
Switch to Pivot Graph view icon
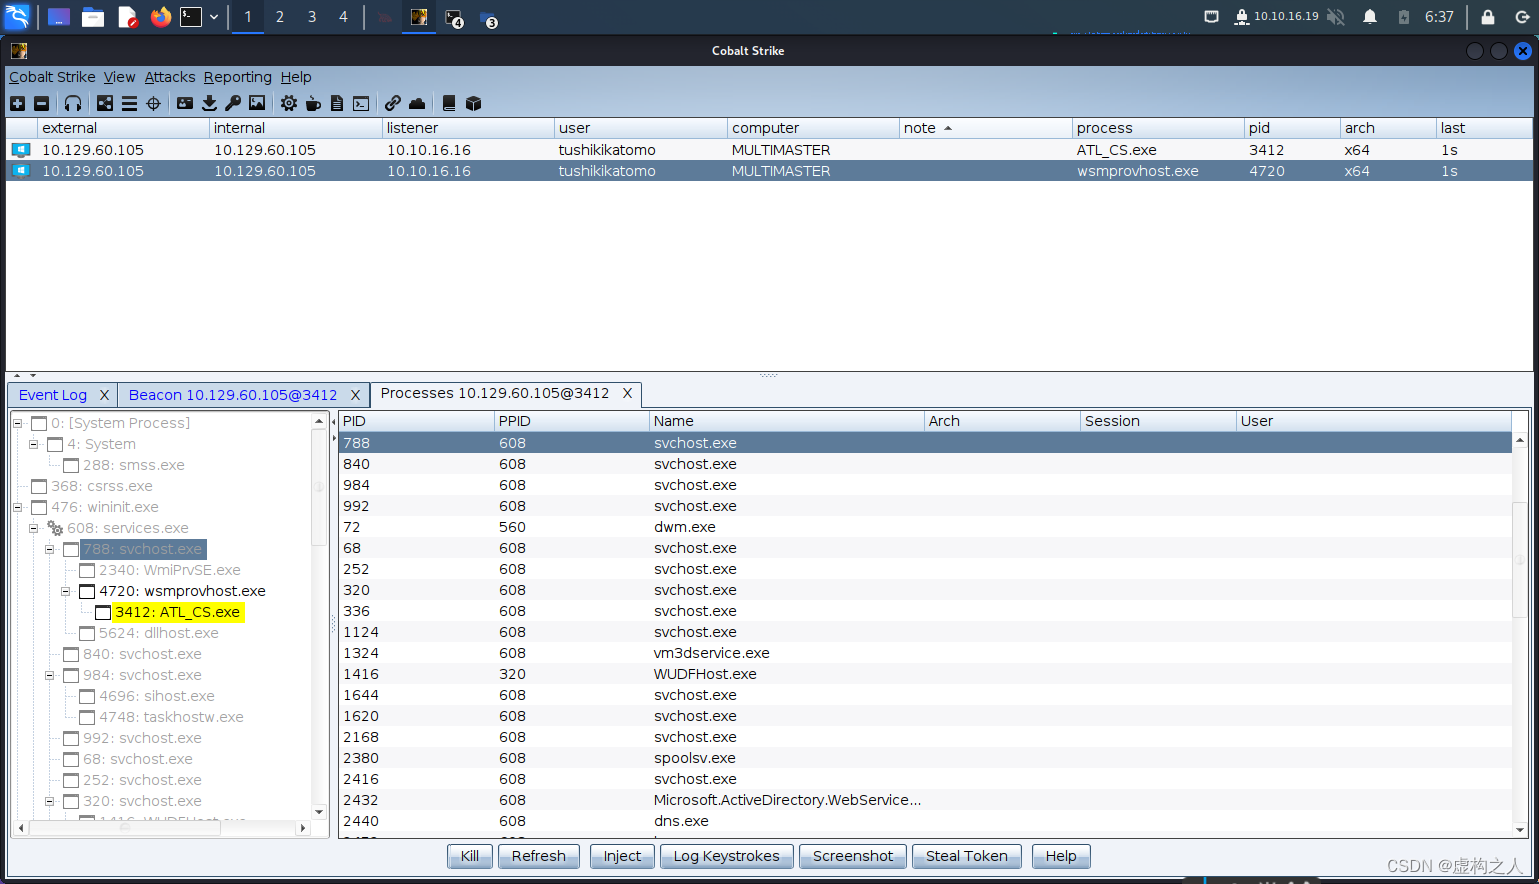[105, 103]
